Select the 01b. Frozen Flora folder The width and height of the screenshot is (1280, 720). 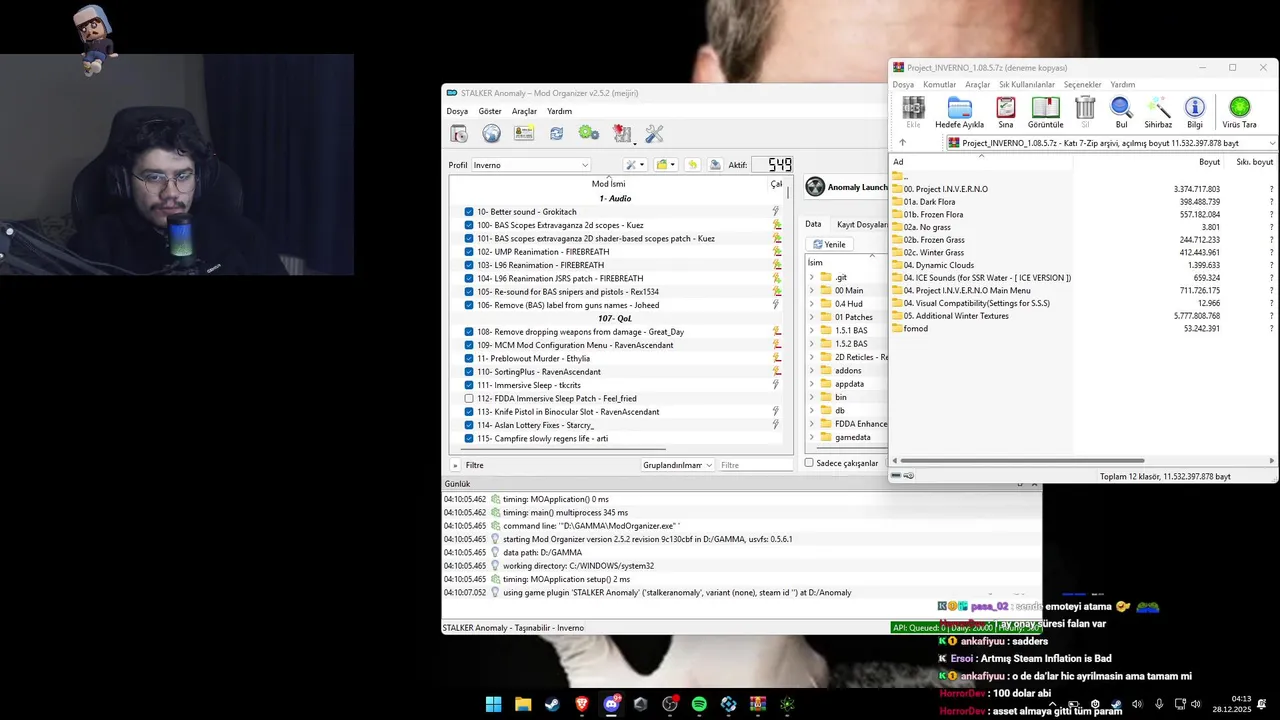(x=933, y=215)
